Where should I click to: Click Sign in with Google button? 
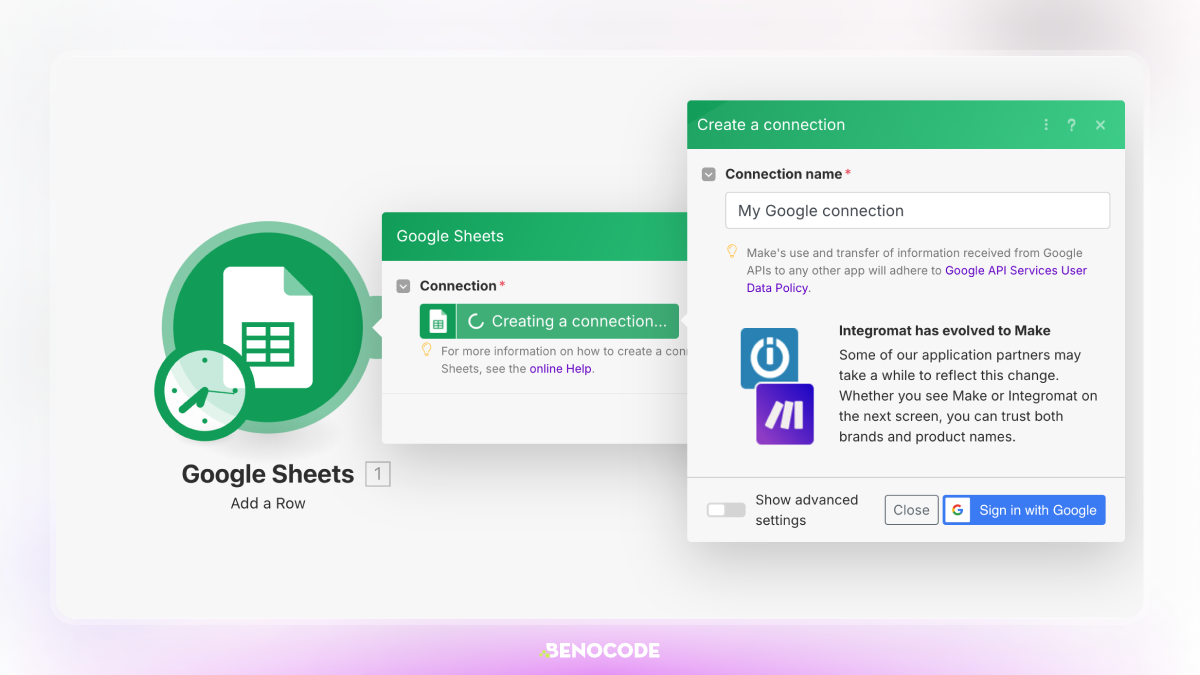click(1024, 510)
